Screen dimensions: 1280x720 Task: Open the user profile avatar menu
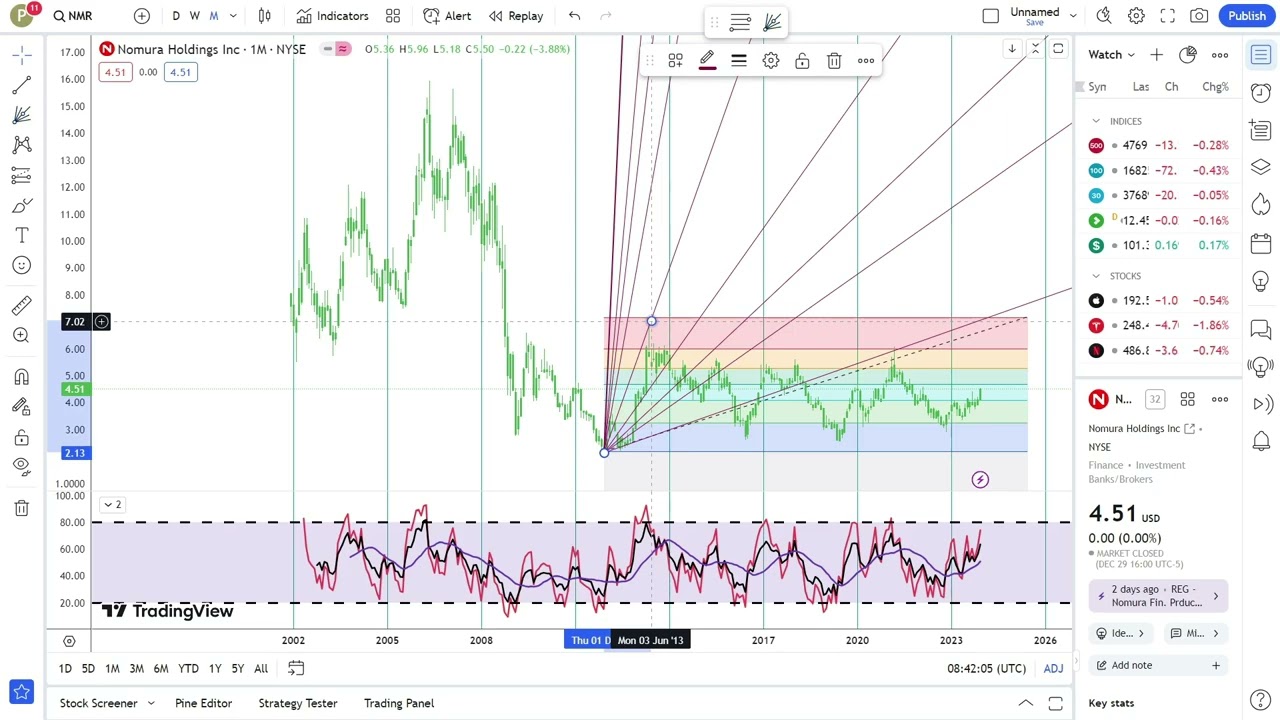(x=22, y=16)
